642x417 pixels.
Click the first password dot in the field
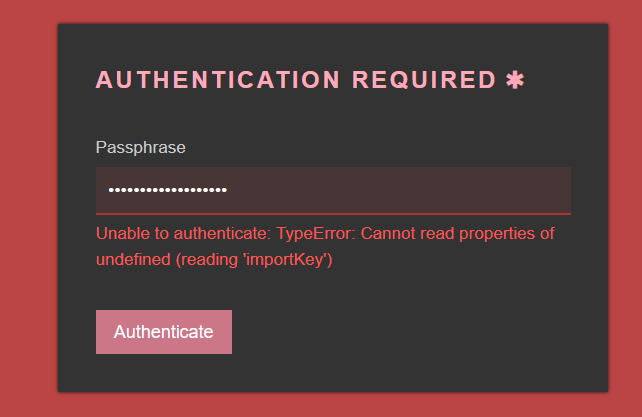click(111, 190)
